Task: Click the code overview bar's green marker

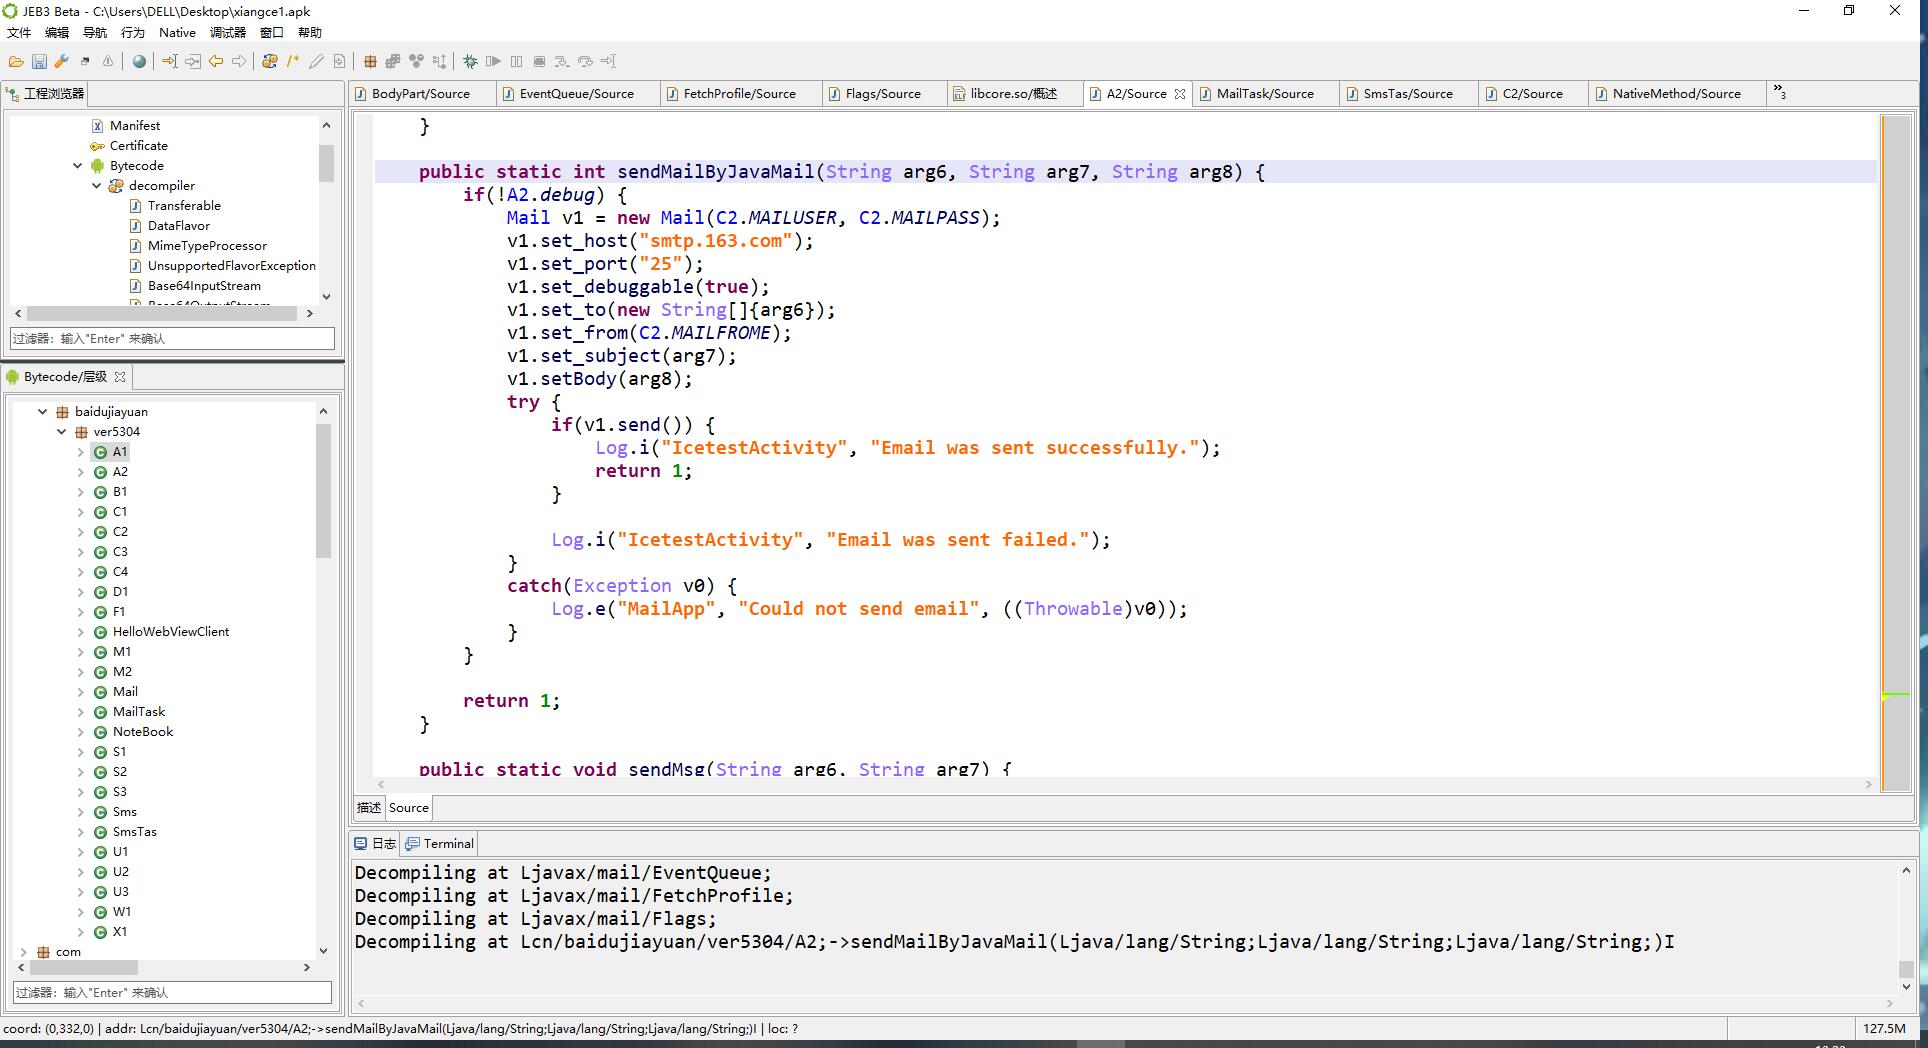Action: tap(1896, 695)
